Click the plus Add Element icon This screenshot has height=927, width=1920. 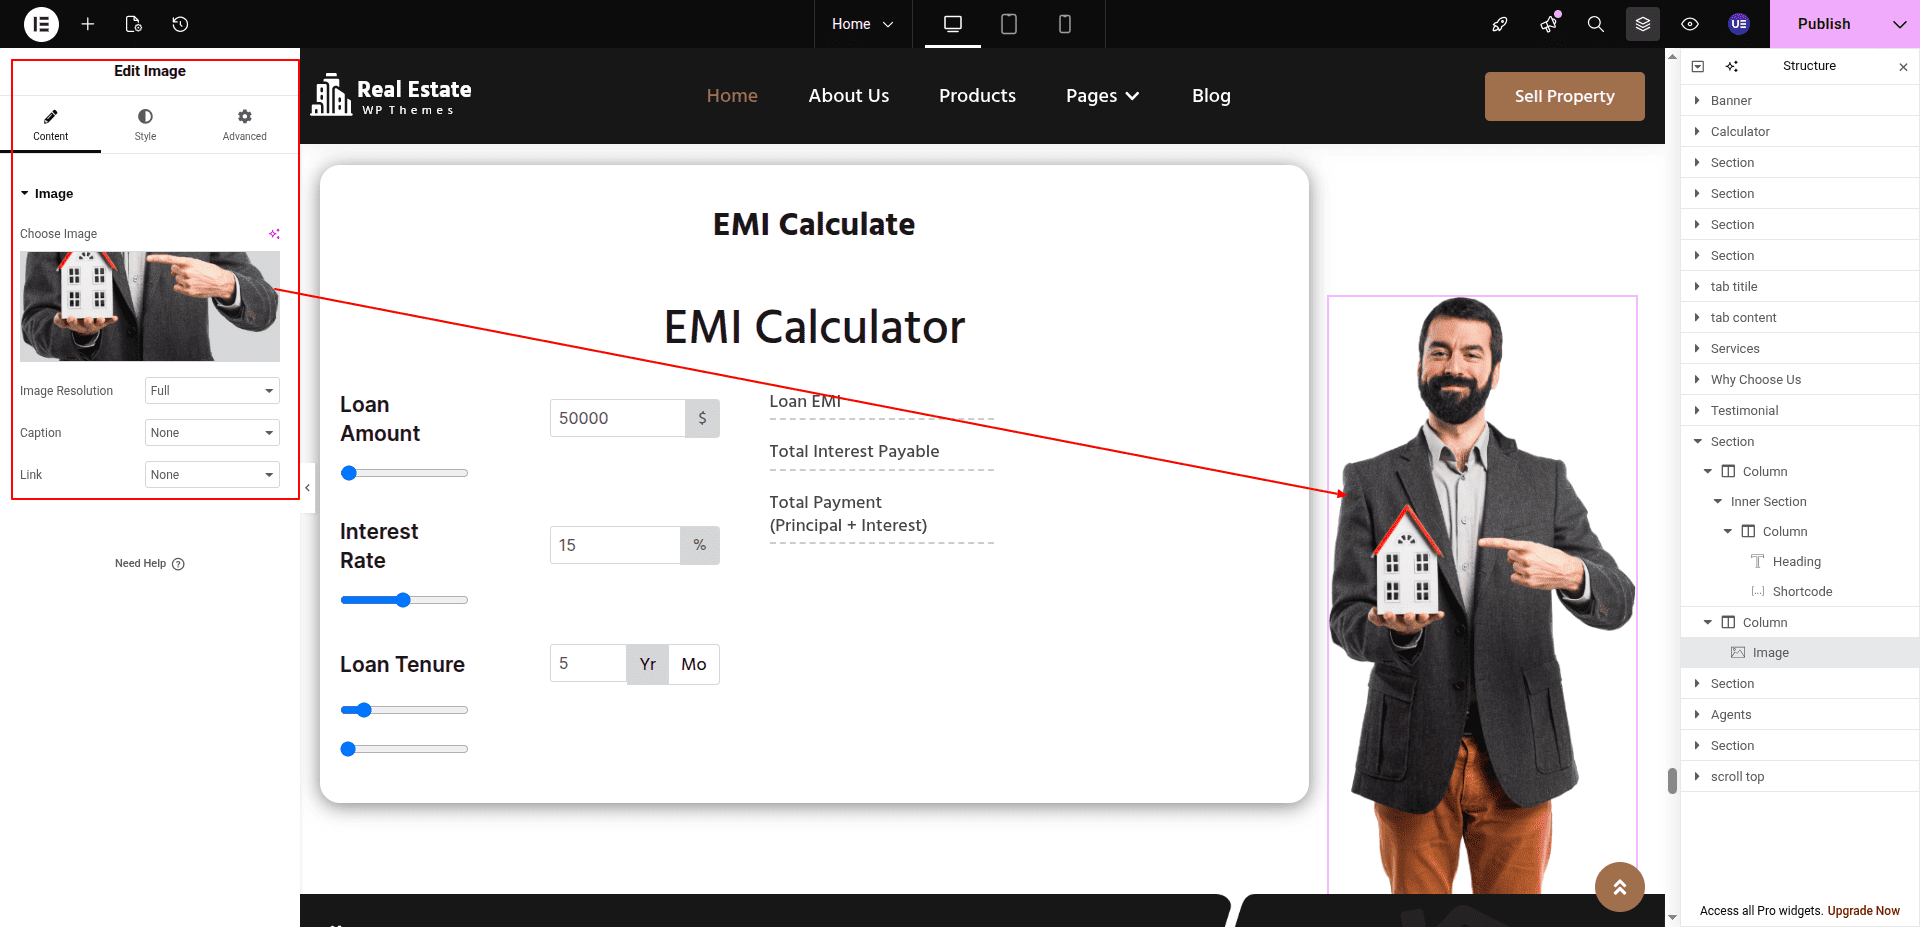88,24
